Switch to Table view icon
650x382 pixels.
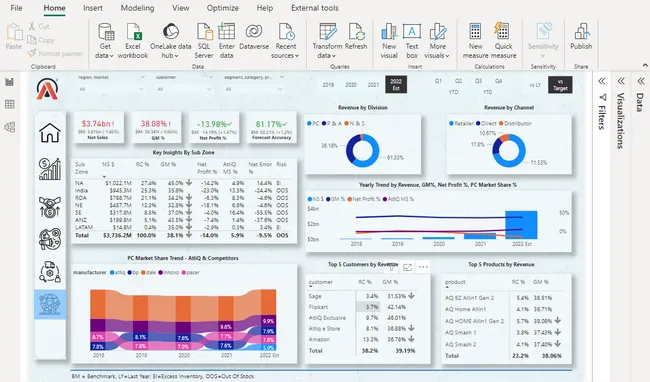point(10,104)
